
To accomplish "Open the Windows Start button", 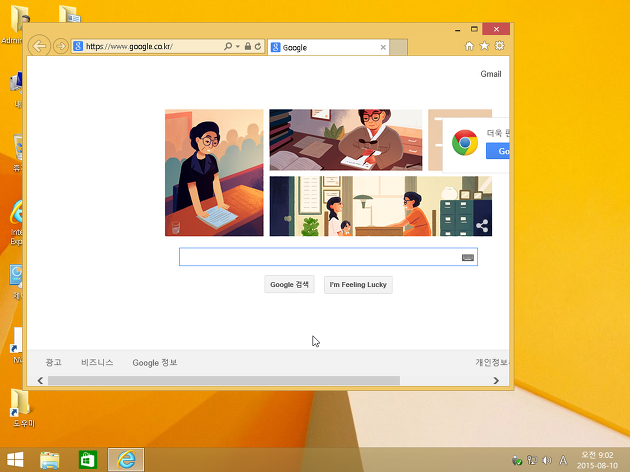I will pos(15,460).
